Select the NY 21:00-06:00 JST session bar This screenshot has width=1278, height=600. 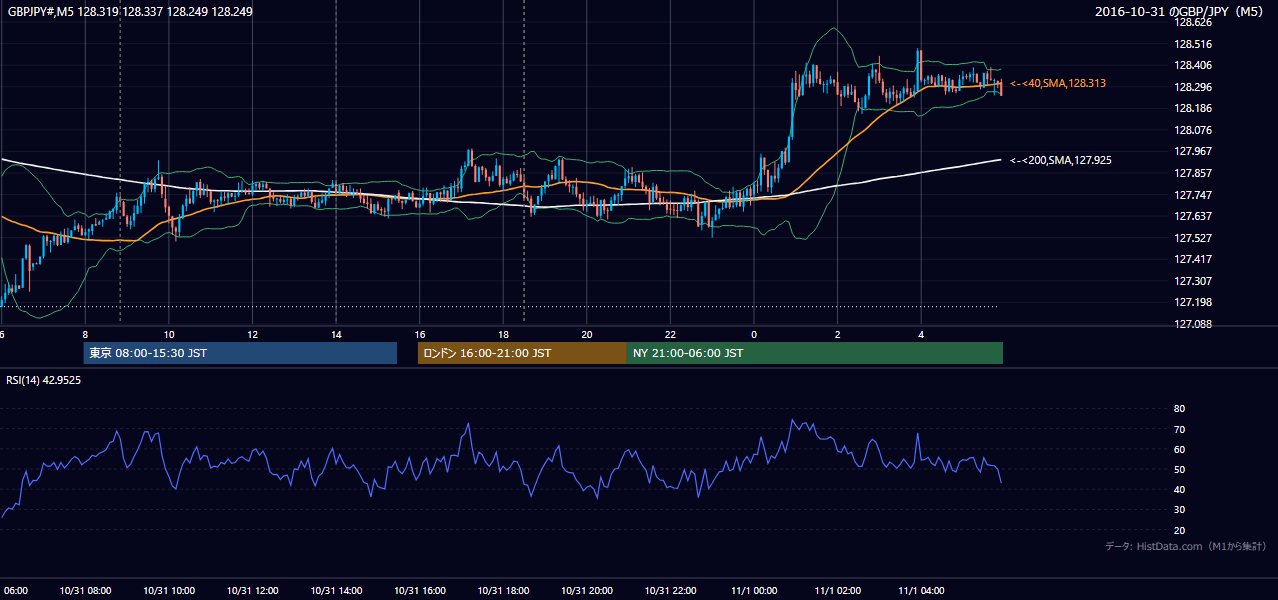tap(815, 353)
